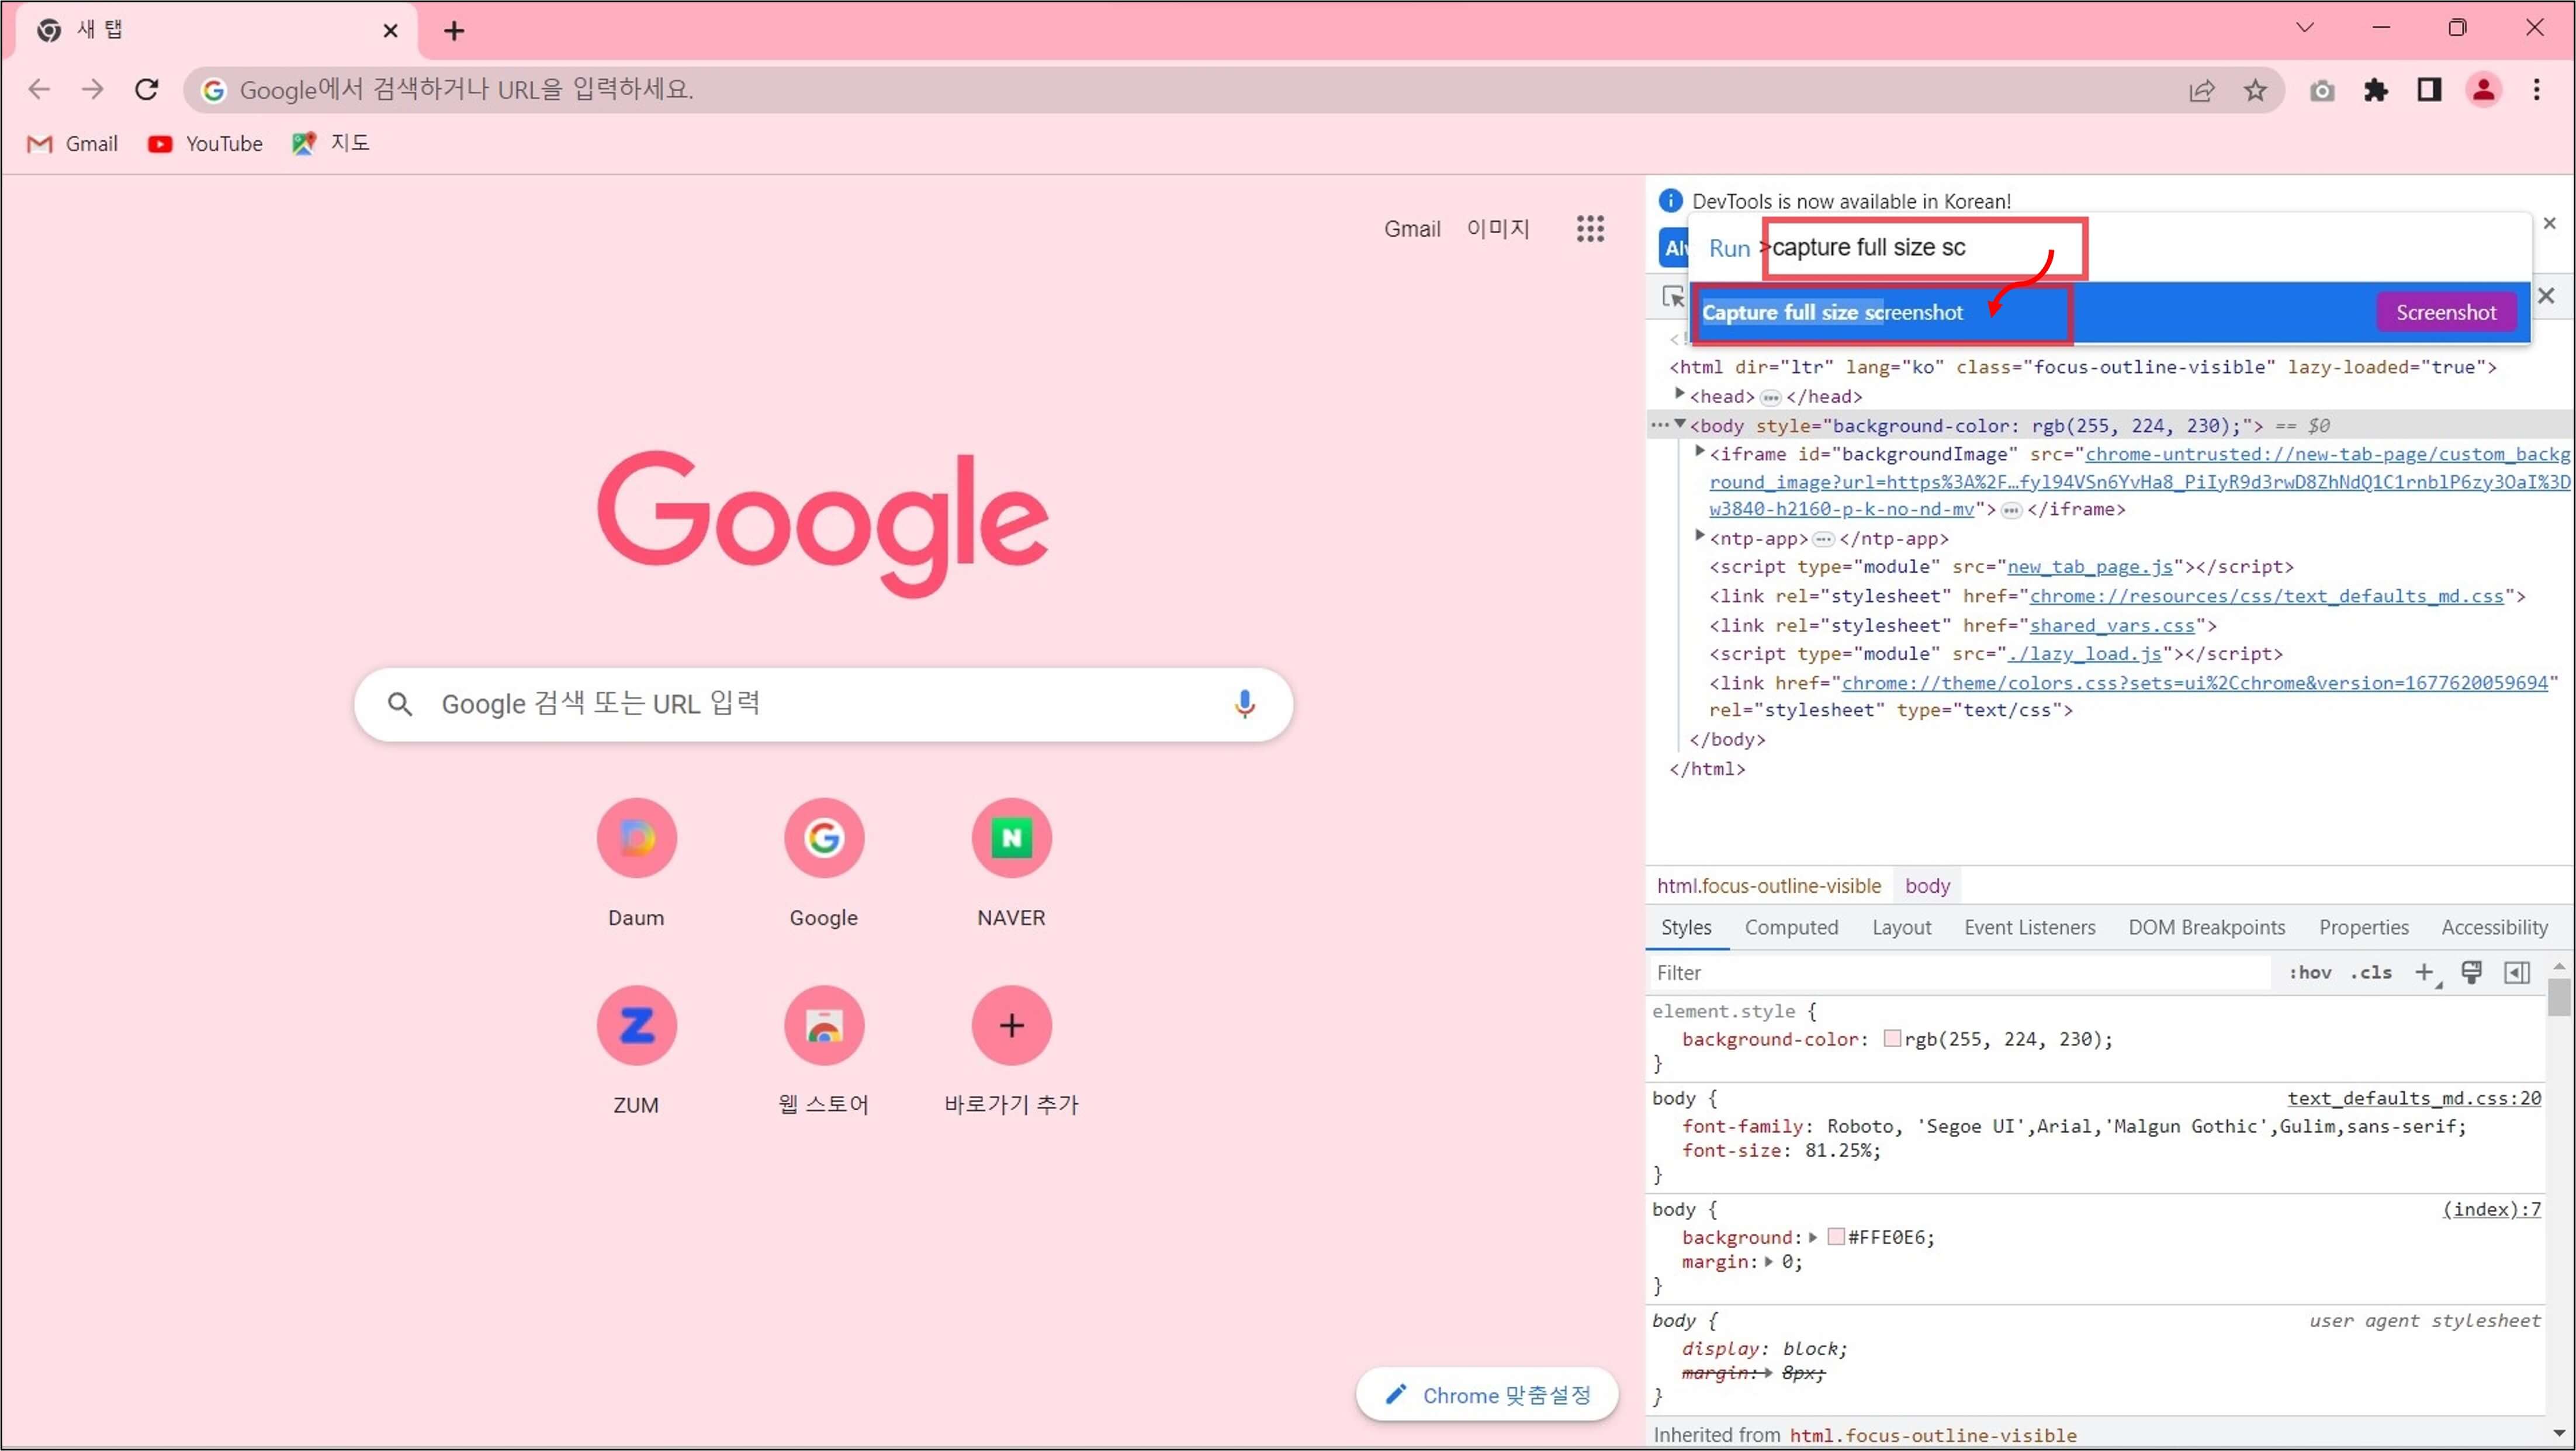
Task: Click the voice search microphone icon
Action: coord(1244,704)
